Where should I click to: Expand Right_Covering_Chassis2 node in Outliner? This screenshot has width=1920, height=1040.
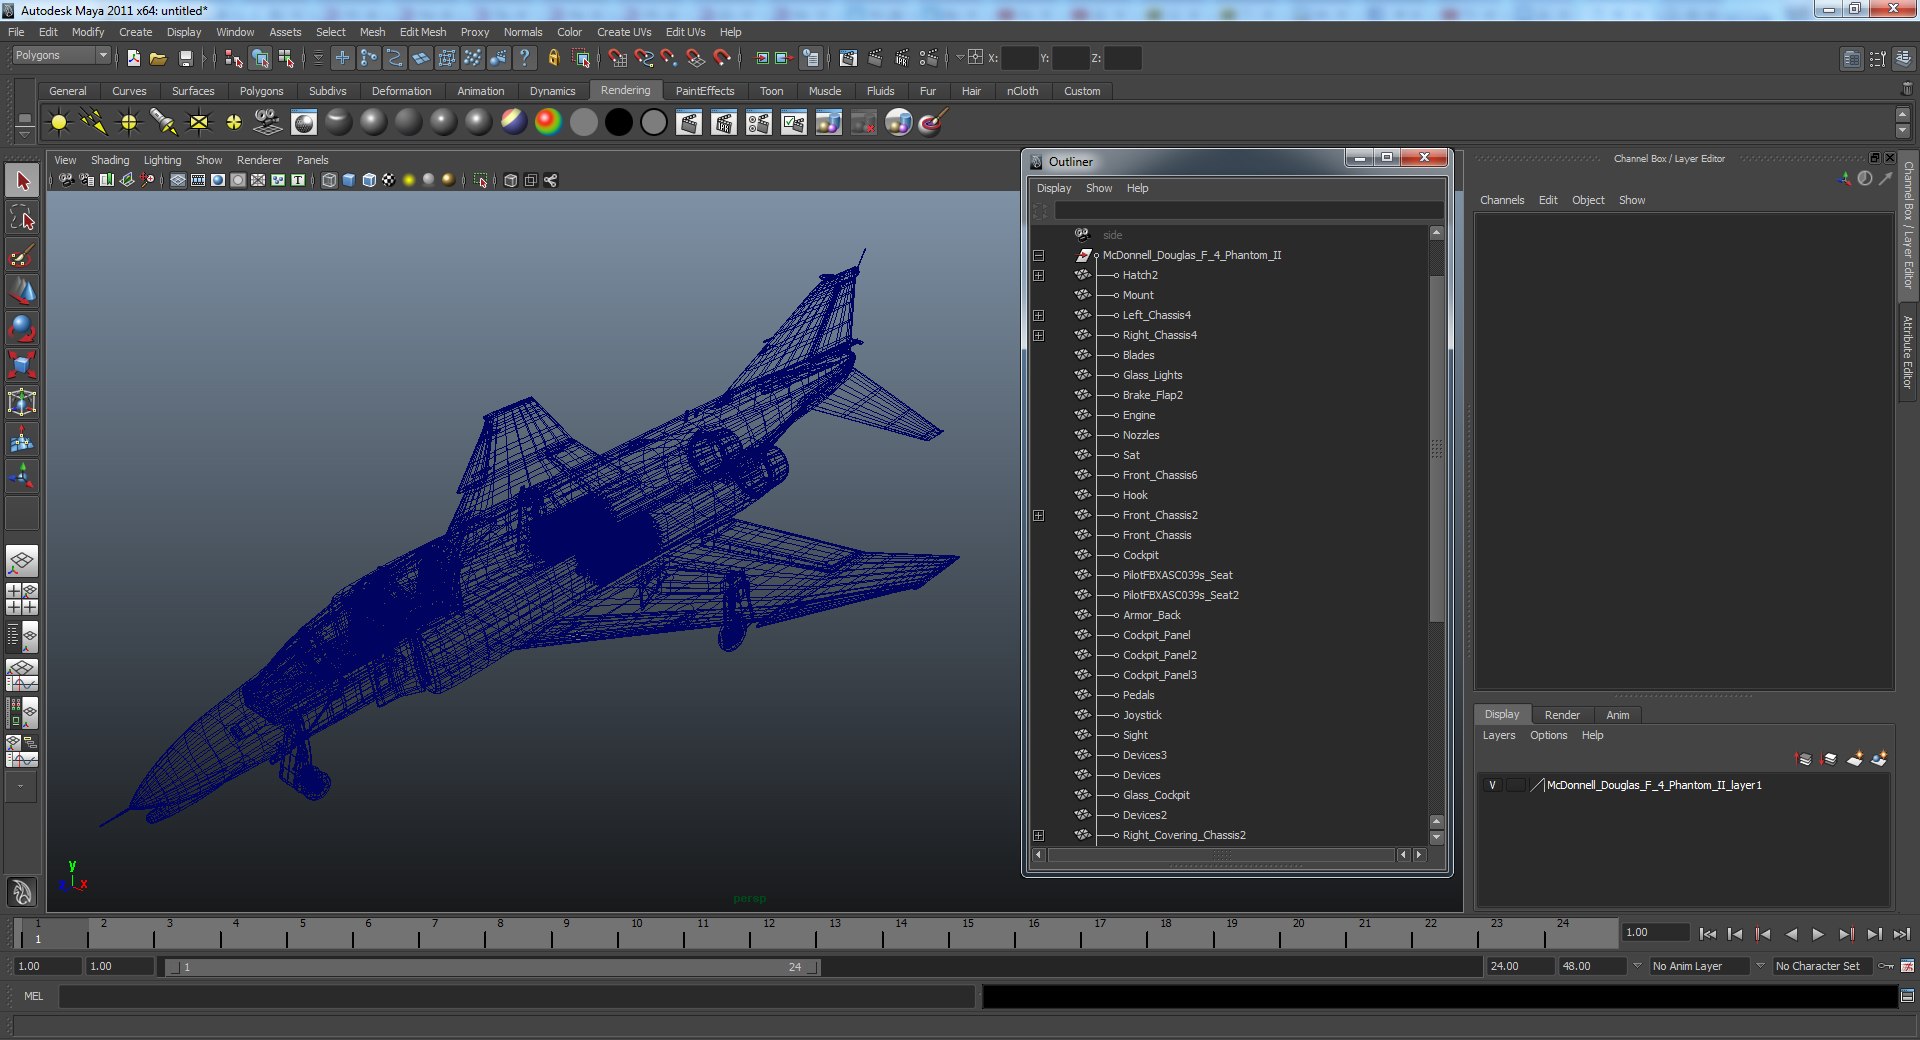tap(1038, 835)
